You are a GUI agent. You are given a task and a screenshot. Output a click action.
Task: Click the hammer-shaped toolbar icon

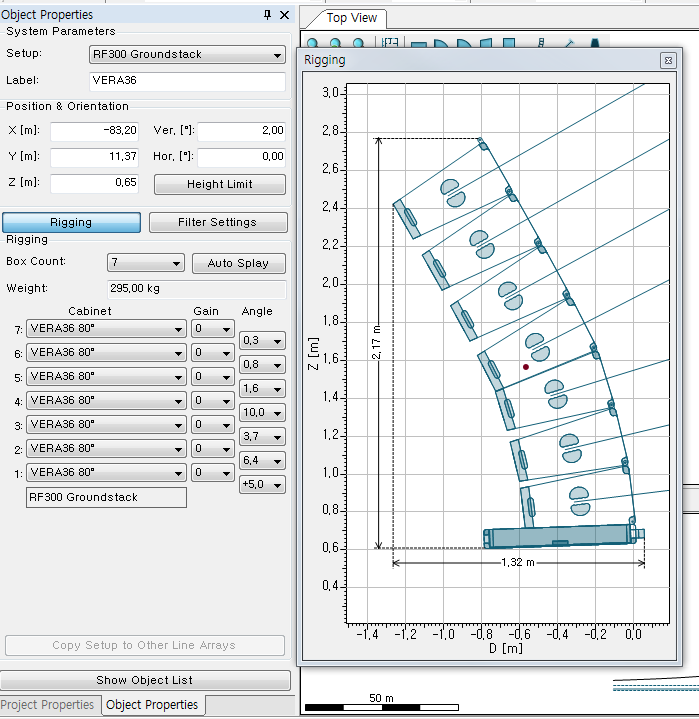[x=569, y=43]
